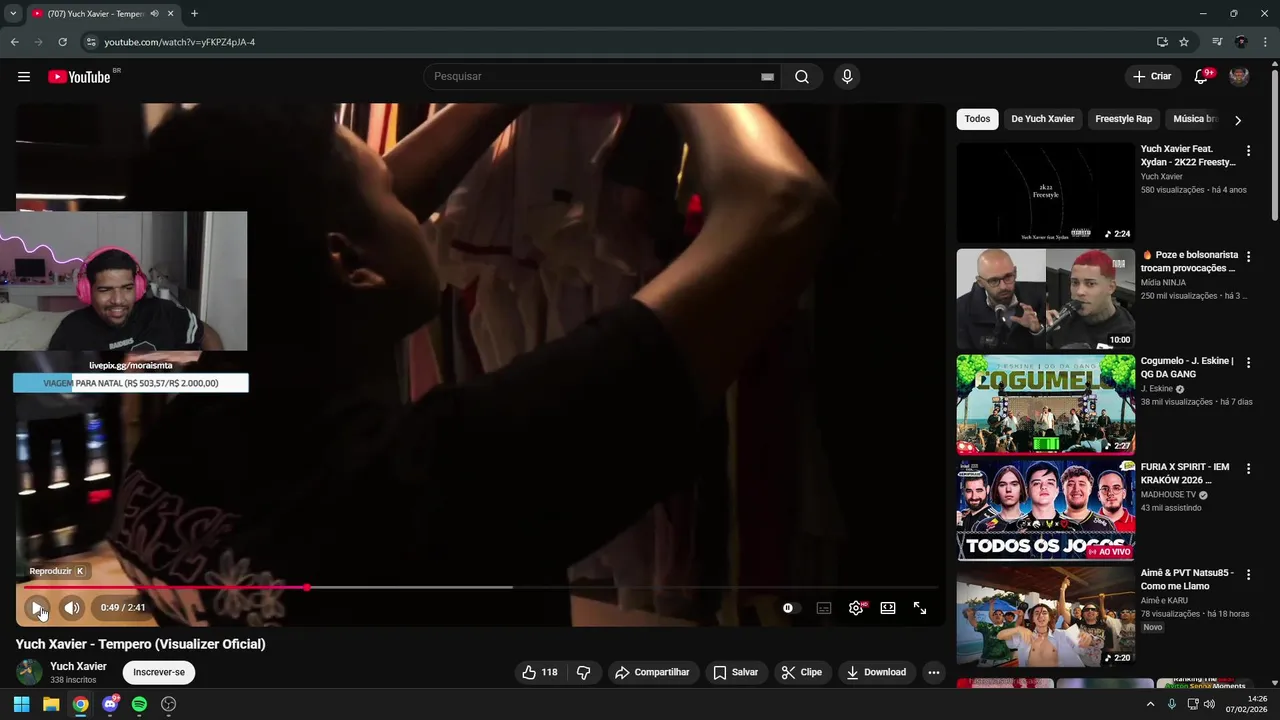
Task: Share the video via Compartilhar
Action: [x=652, y=672]
